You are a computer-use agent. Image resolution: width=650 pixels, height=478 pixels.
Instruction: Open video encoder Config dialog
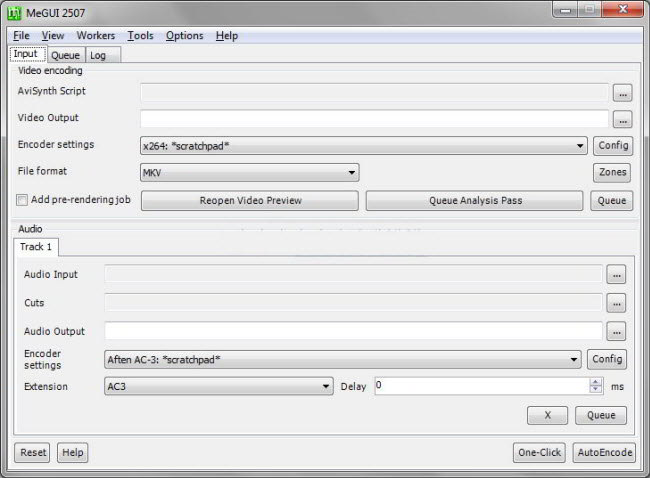613,146
